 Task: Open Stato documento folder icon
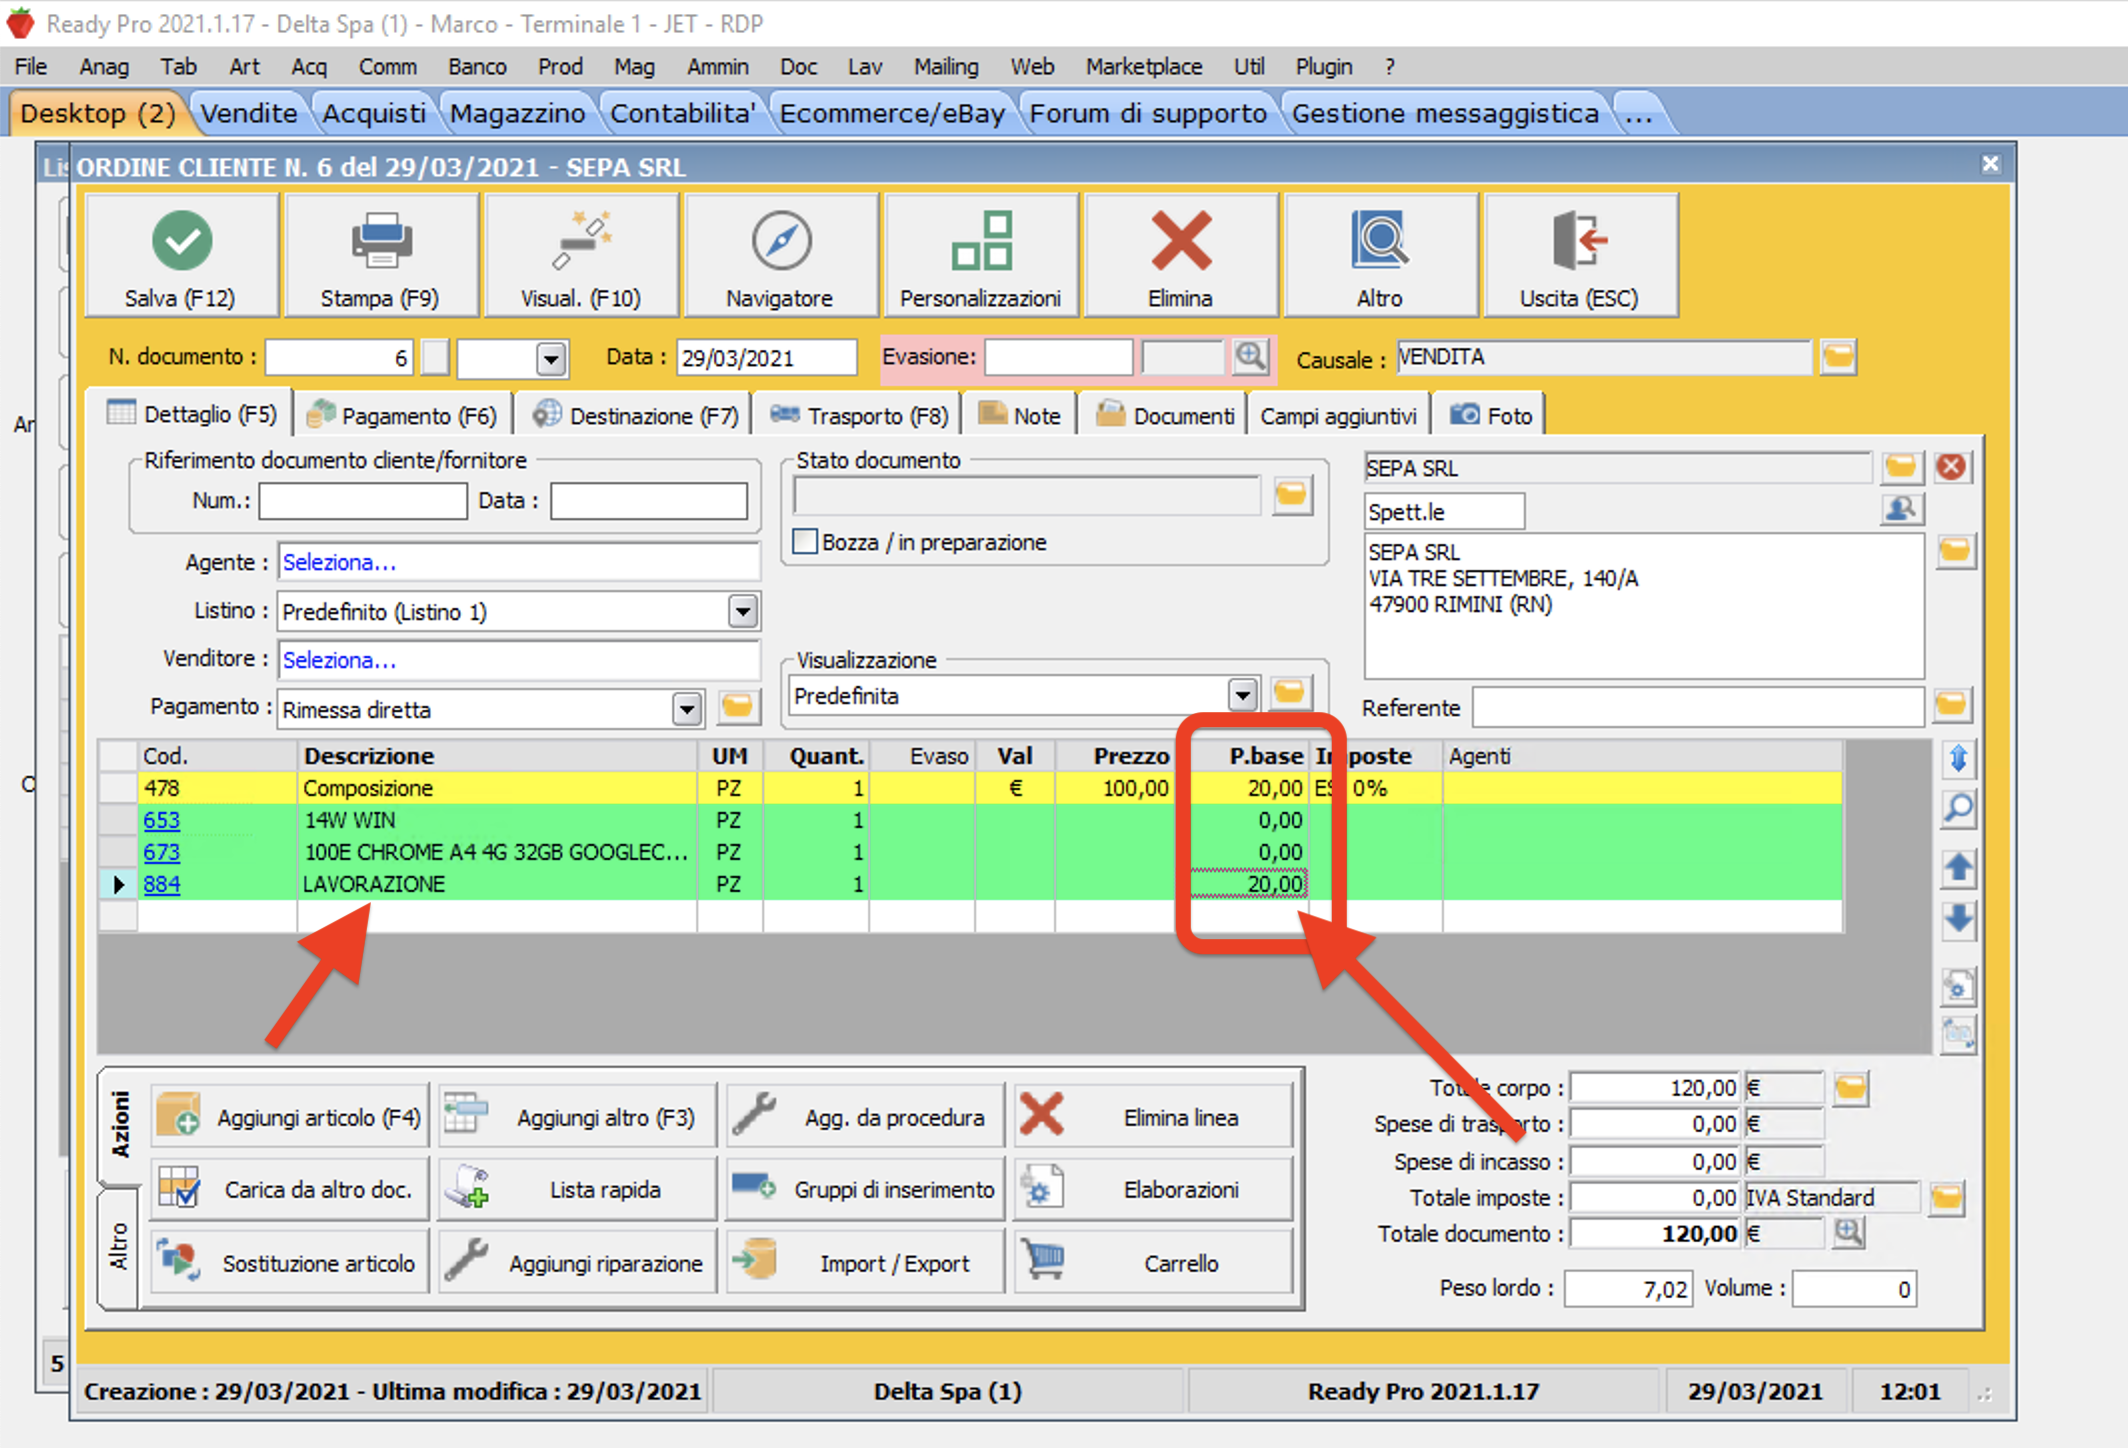pos(1292,495)
